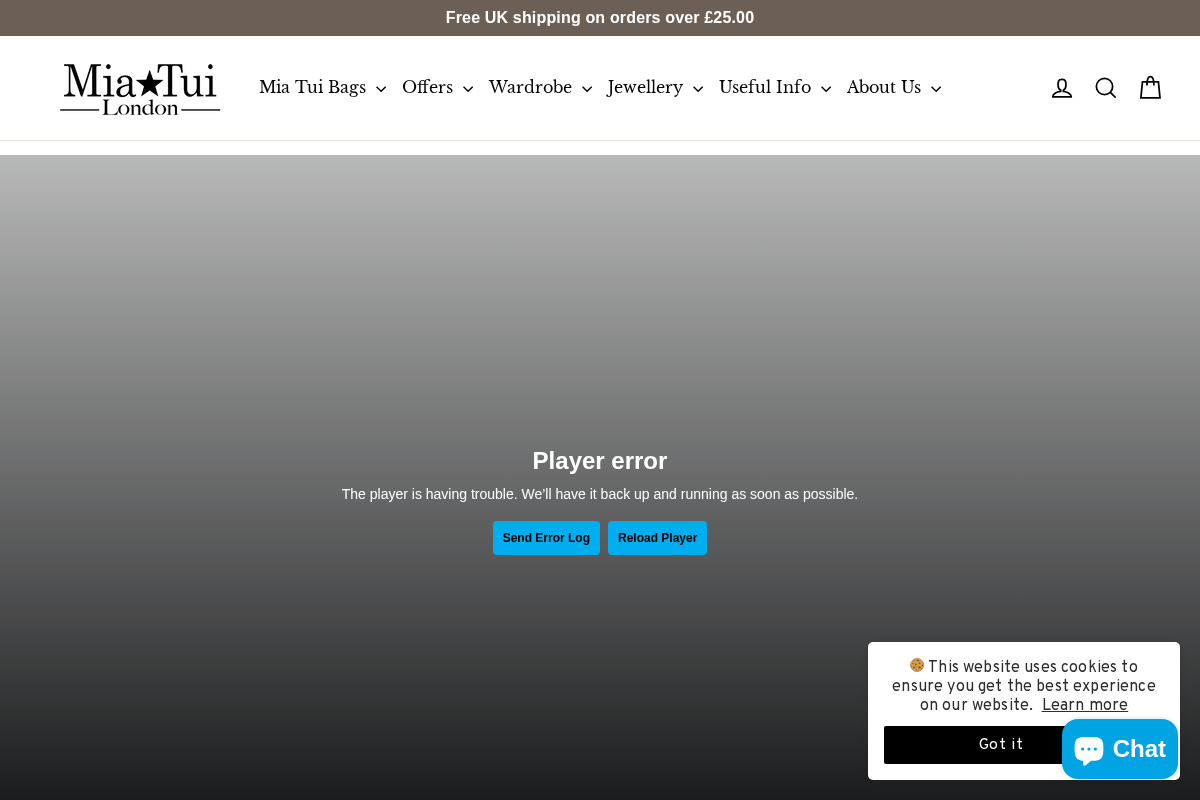Open the Log in account icon
The image size is (1200, 800).
(1061, 88)
